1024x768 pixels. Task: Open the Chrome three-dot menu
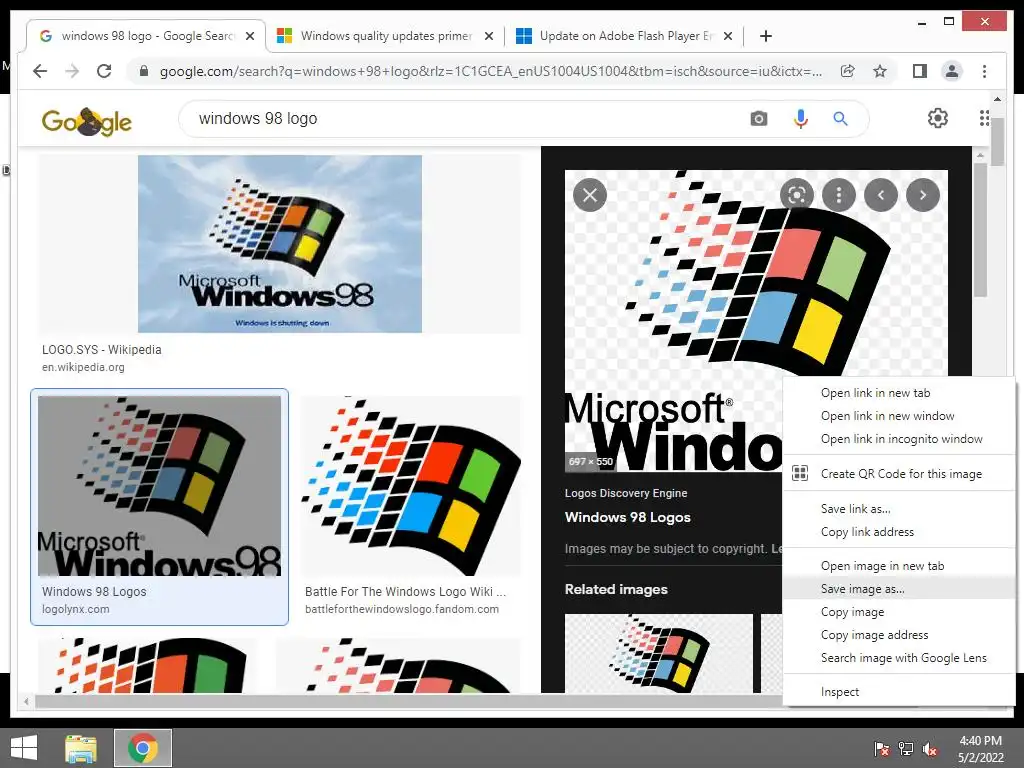984,71
